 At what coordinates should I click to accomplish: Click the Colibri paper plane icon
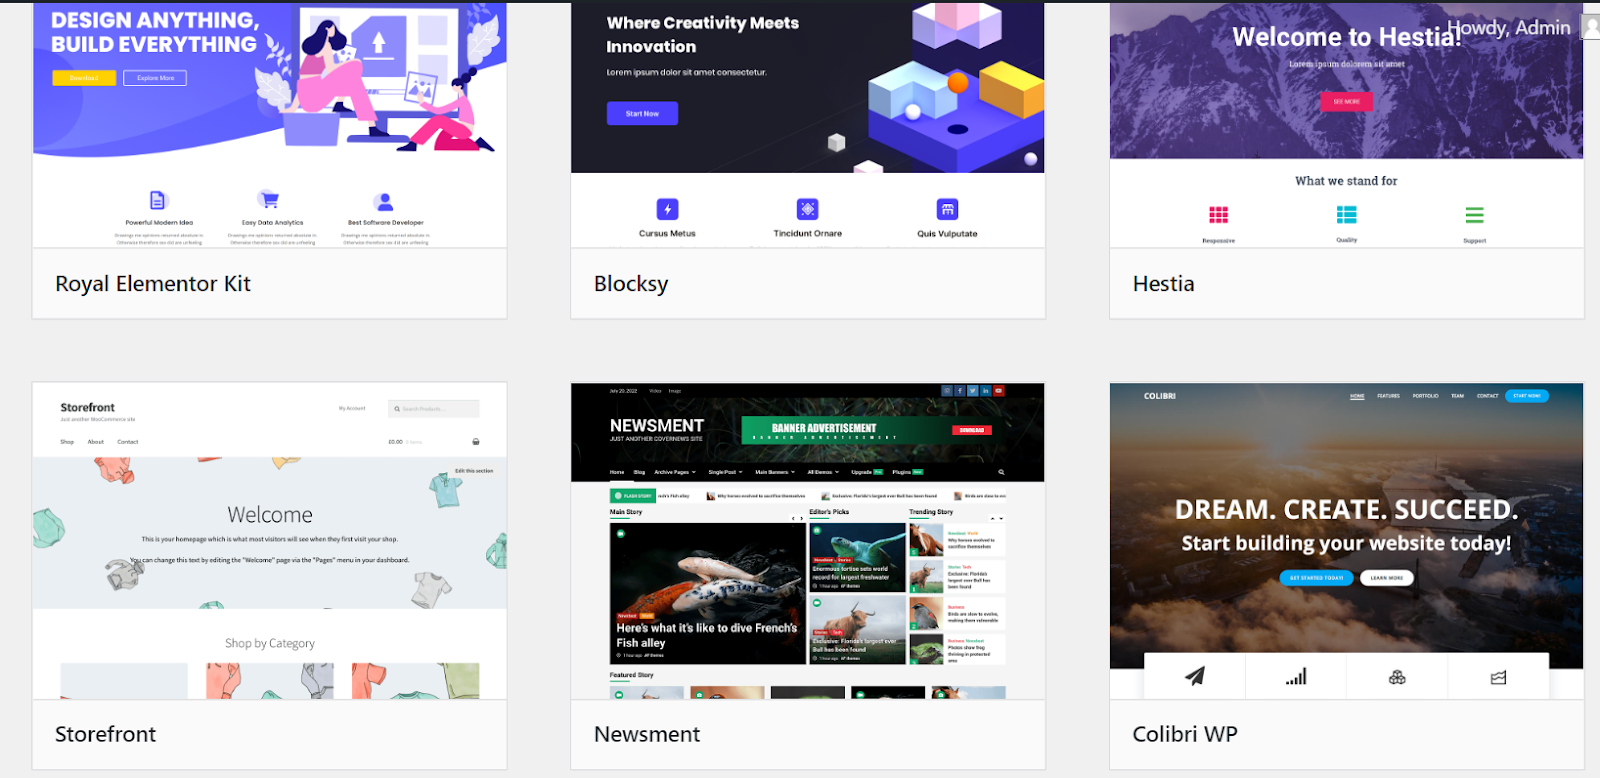coord(1195,677)
